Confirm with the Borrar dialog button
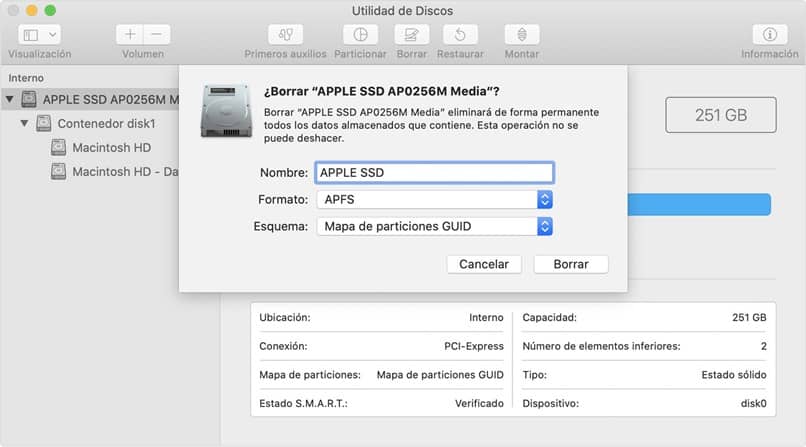The height and width of the screenshot is (447, 806). point(571,264)
